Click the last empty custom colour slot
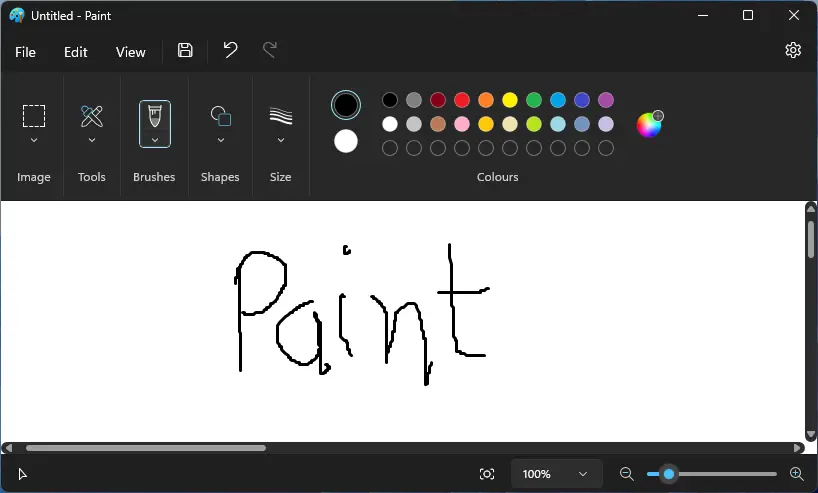 606,148
